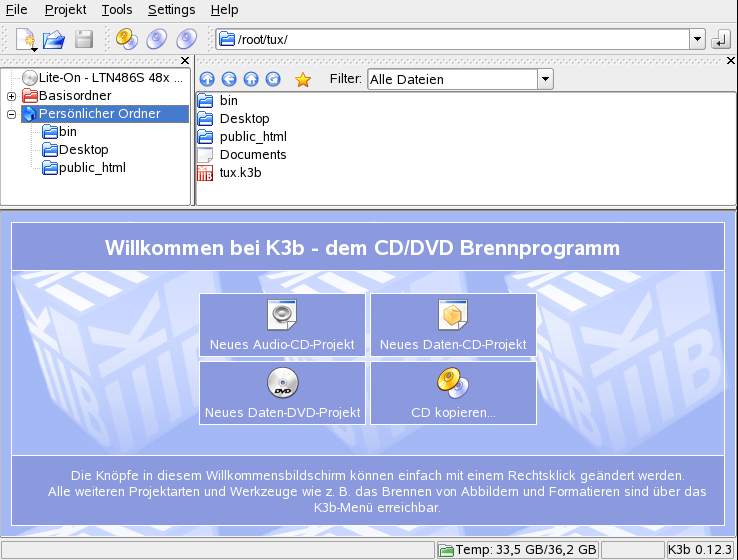The width and height of the screenshot is (738, 560).
Task: Click the K3b 0.12.3 version label
Action: (700, 550)
